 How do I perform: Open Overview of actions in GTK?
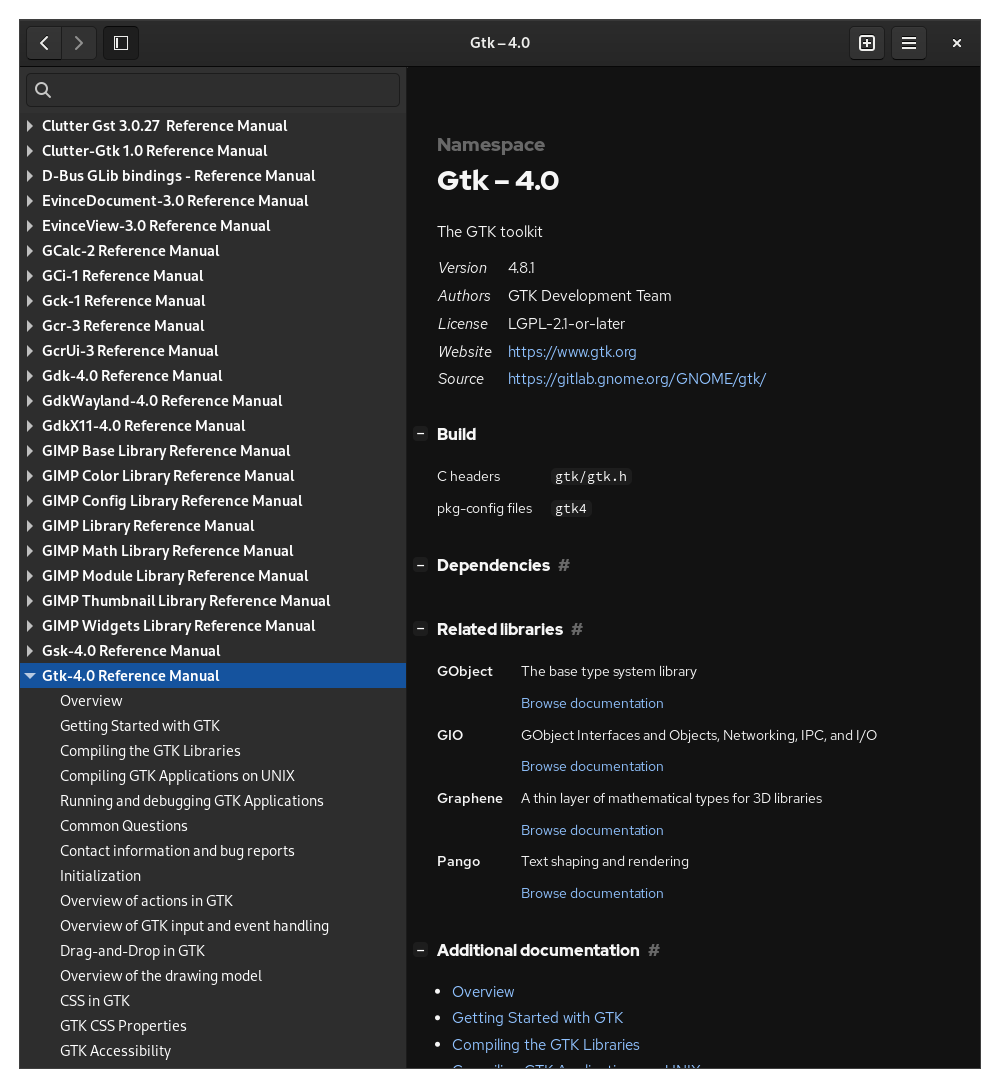click(x=212, y=900)
